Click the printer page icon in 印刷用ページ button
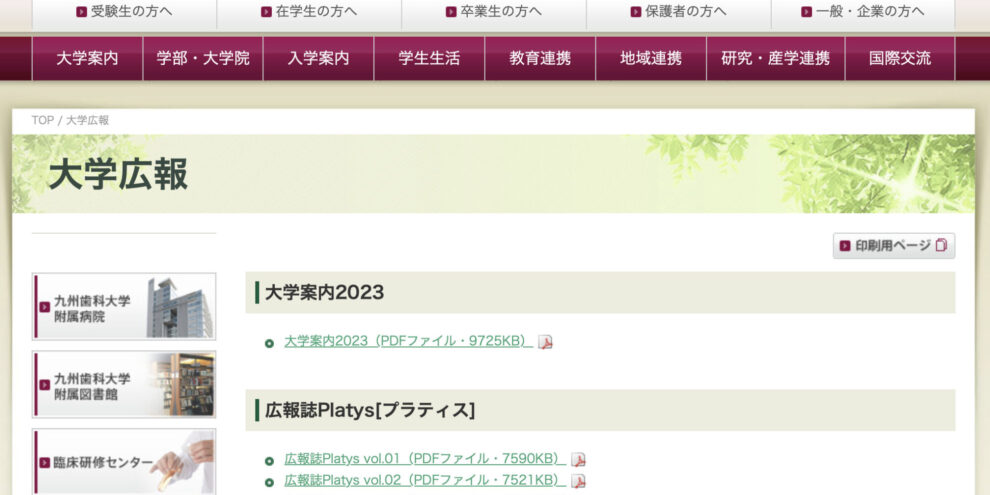Image resolution: width=990 pixels, height=495 pixels. pyautogui.click(x=941, y=246)
